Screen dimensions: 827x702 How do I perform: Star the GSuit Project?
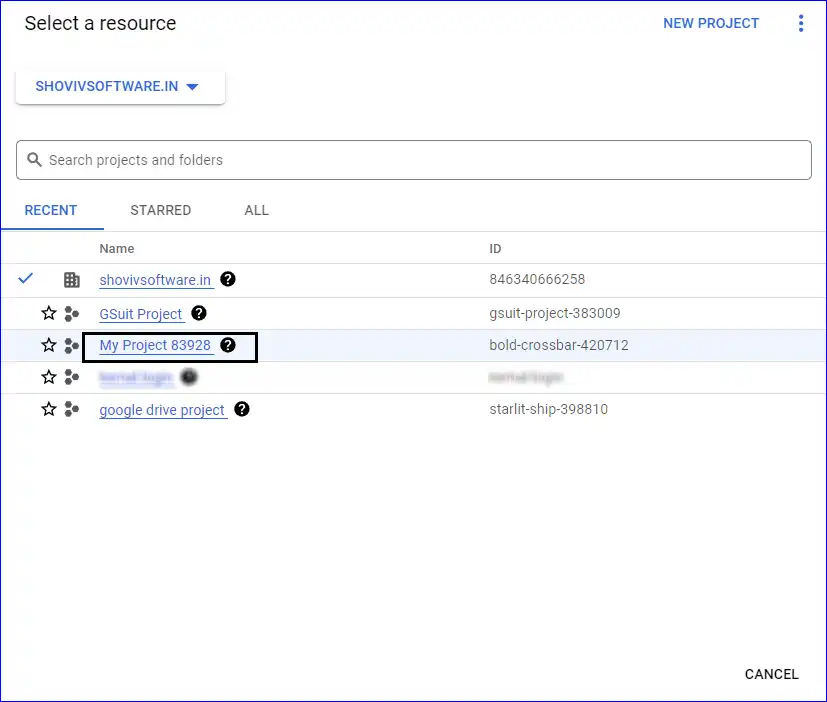click(x=48, y=314)
